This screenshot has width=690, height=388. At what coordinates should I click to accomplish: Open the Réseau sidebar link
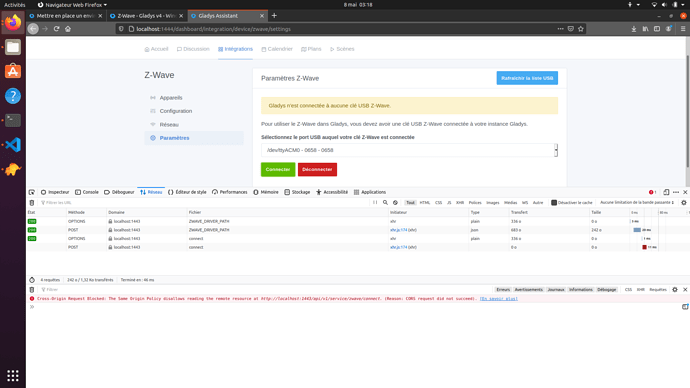[169, 124]
